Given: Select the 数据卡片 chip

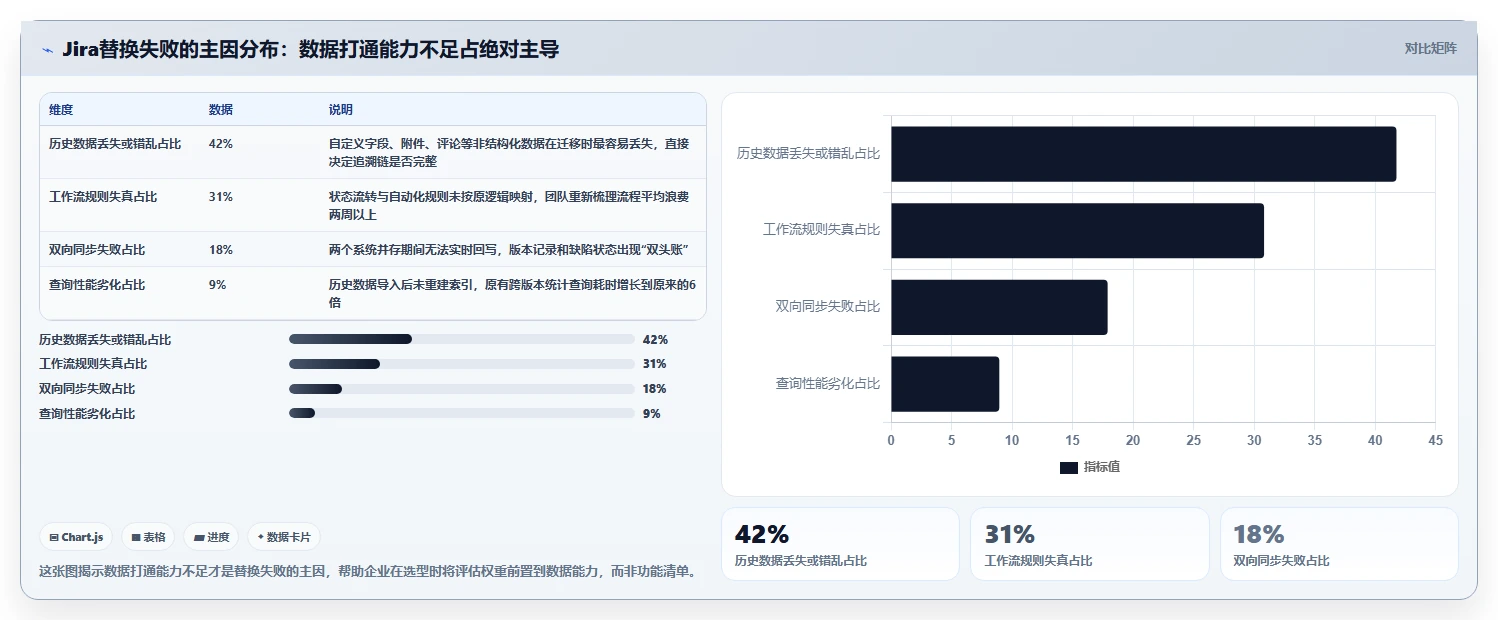Looking at the screenshot, I should [284, 537].
